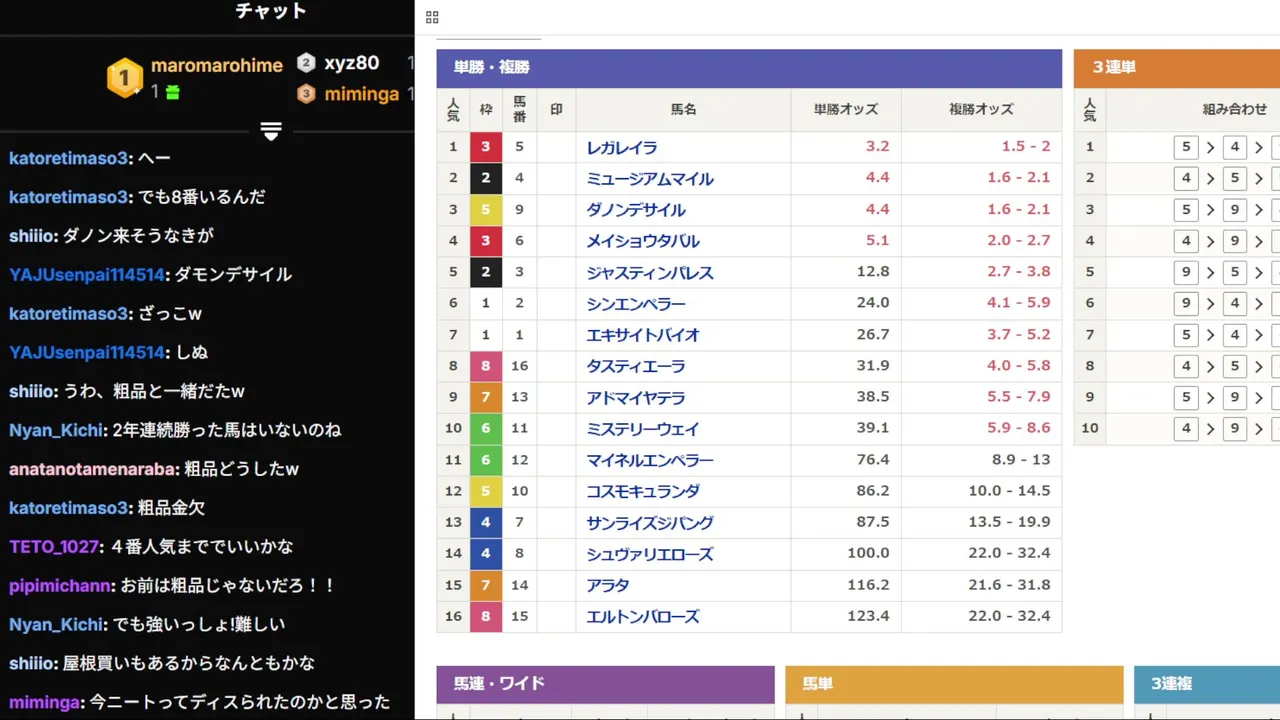Click win odds 12.8 for ジャスティンパレス
1280x720 pixels.
[873, 272]
